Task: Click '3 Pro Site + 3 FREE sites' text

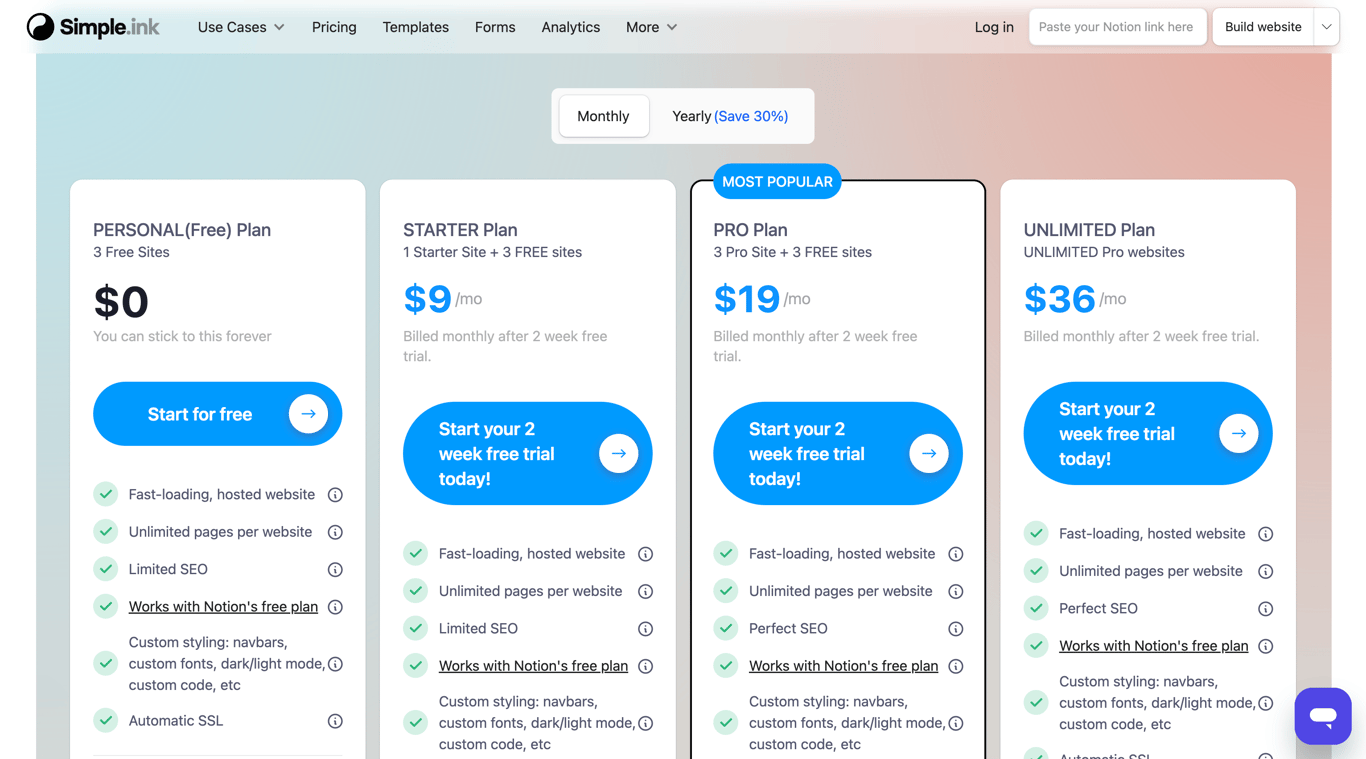Action: point(792,253)
